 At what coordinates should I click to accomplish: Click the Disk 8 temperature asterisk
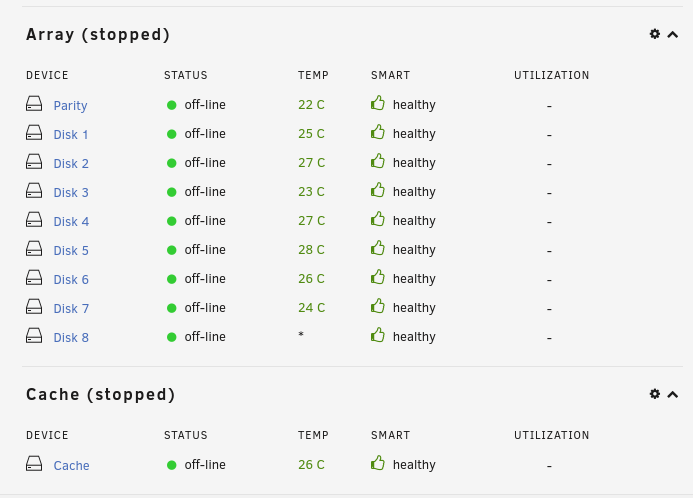[301, 335]
